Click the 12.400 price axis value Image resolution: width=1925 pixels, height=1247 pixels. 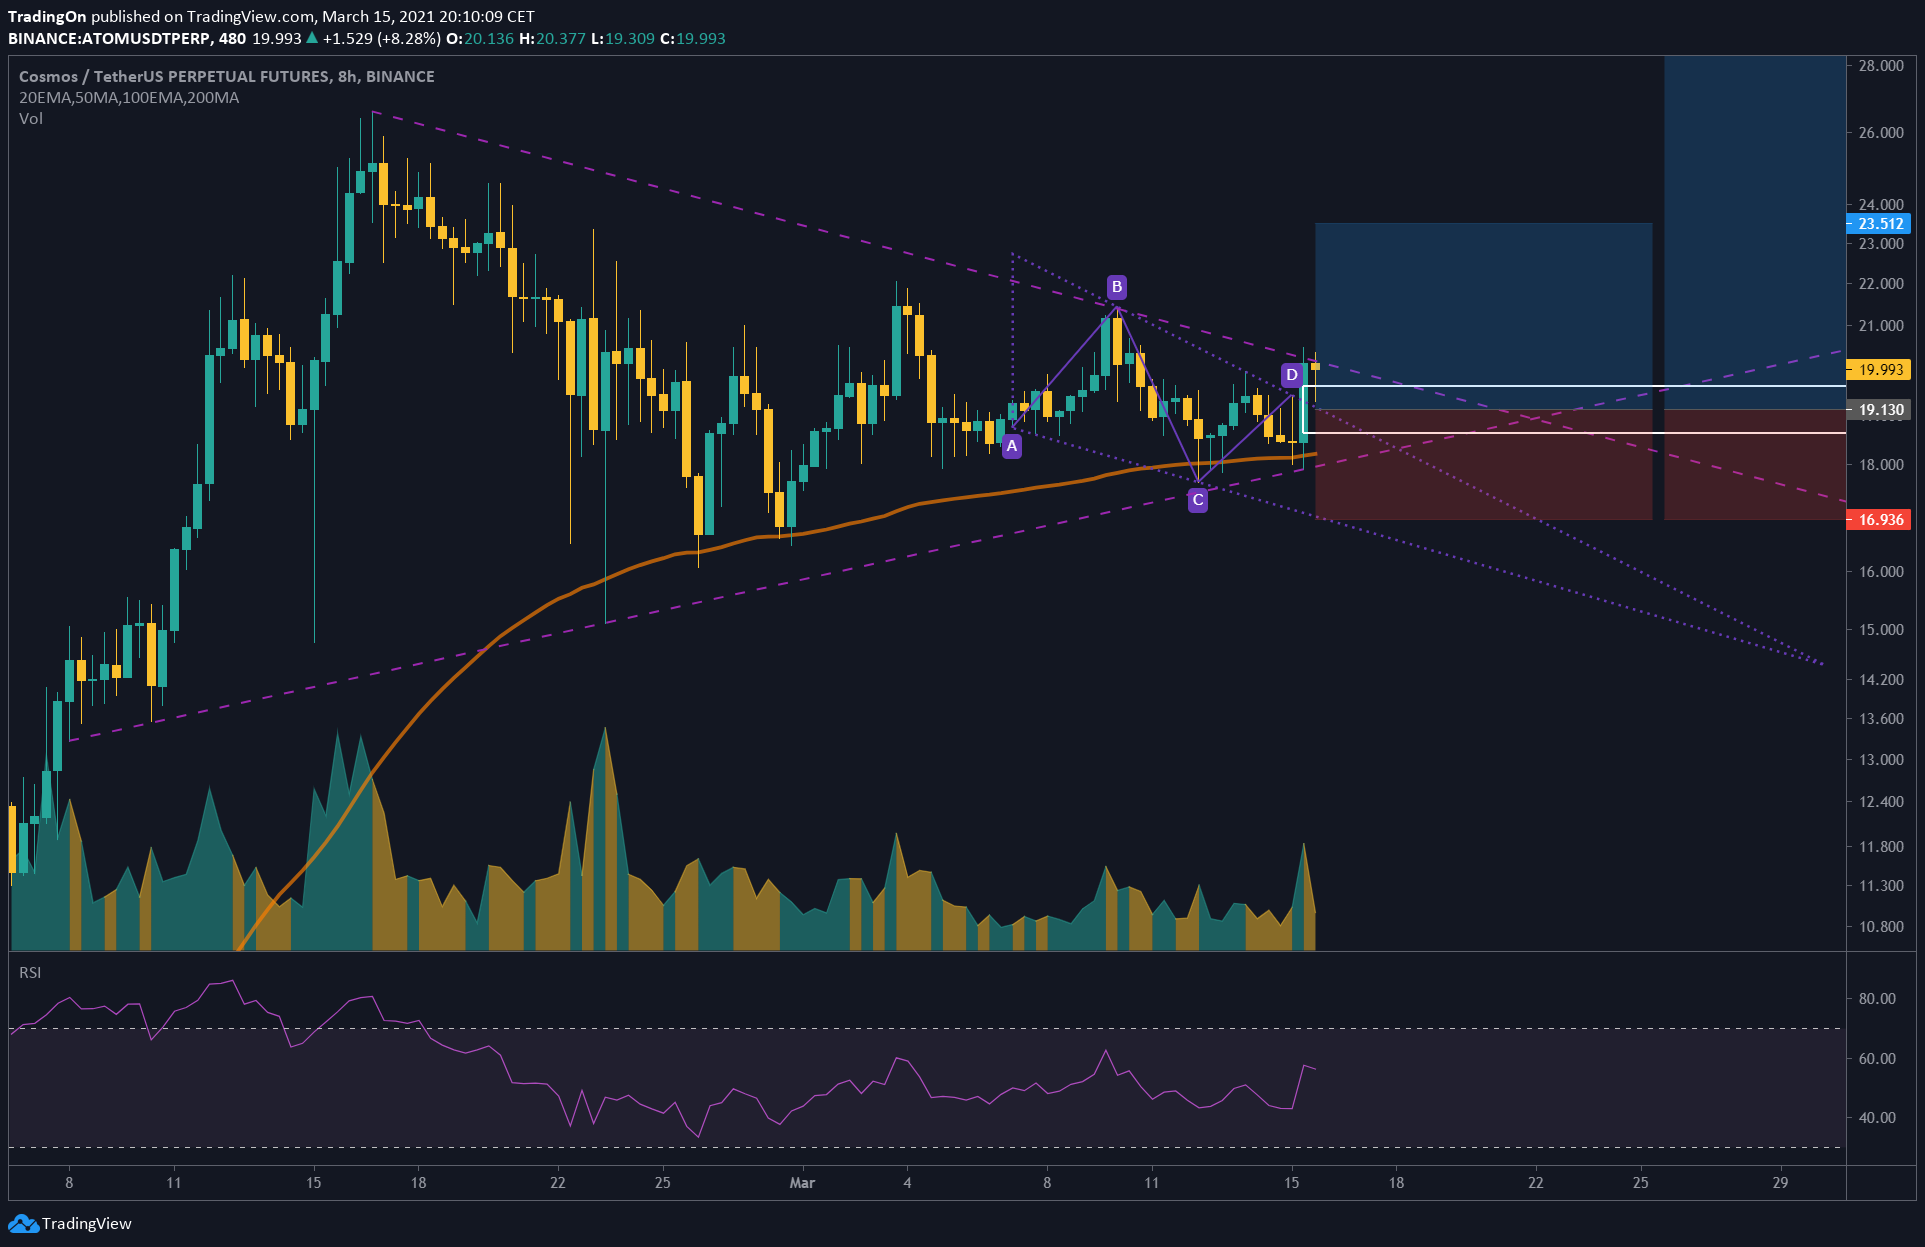[1881, 802]
